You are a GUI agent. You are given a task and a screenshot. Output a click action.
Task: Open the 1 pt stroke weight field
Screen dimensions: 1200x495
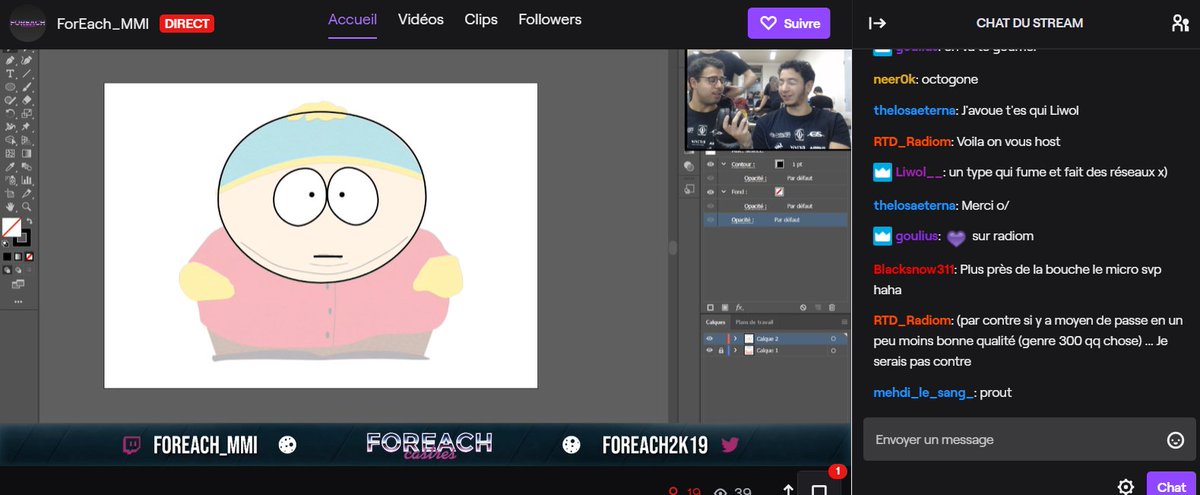click(797, 164)
